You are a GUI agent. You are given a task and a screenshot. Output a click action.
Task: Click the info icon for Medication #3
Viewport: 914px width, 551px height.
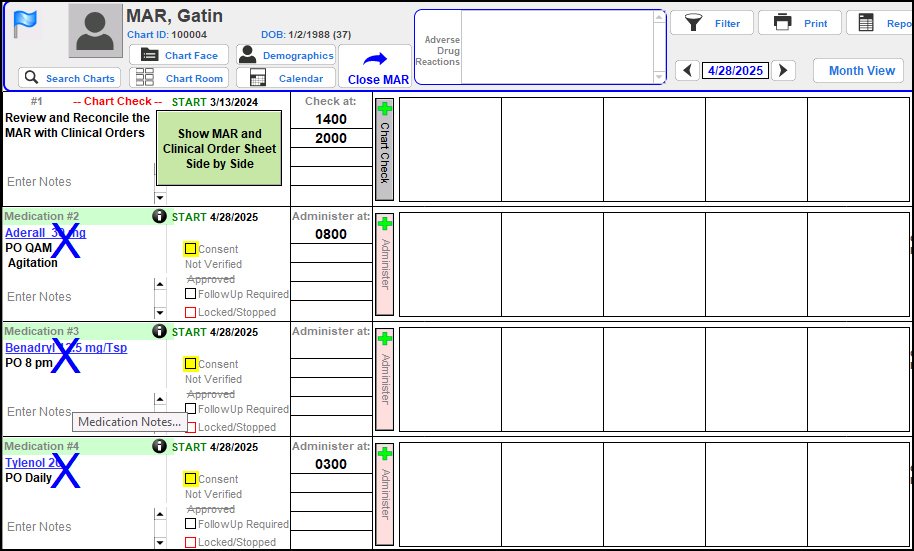pyautogui.click(x=158, y=331)
